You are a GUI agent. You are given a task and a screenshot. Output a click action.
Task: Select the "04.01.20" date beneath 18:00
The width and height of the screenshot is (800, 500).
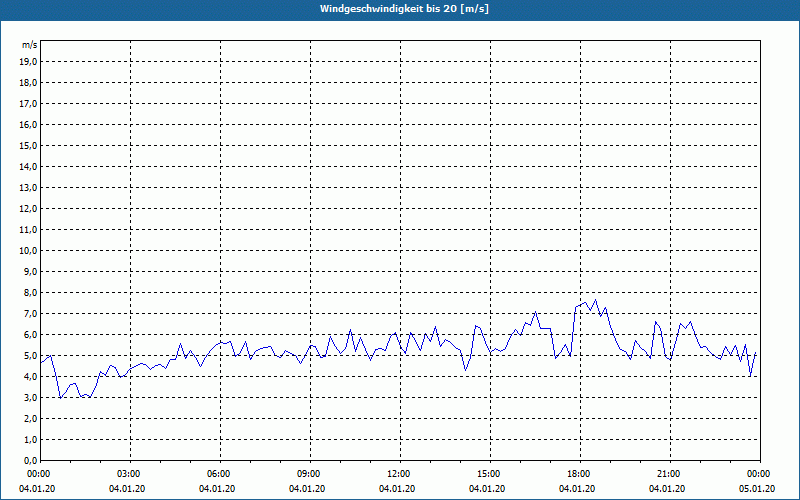click(577, 489)
